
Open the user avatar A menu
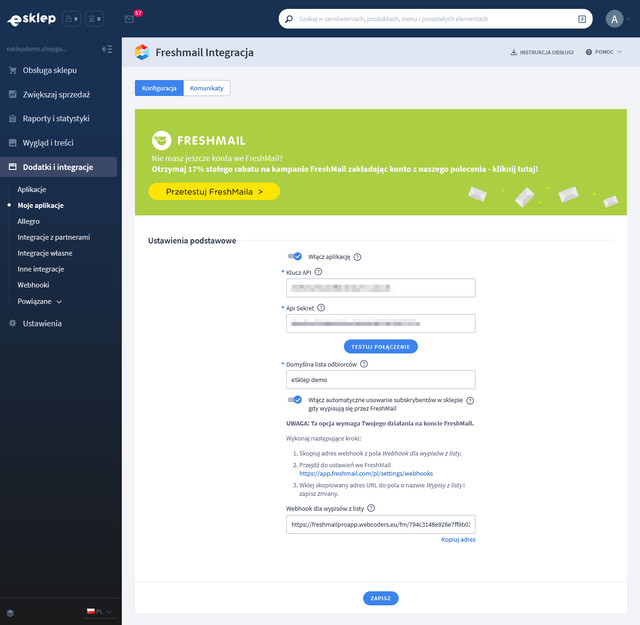pyautogui.click(x=614, y=19)
